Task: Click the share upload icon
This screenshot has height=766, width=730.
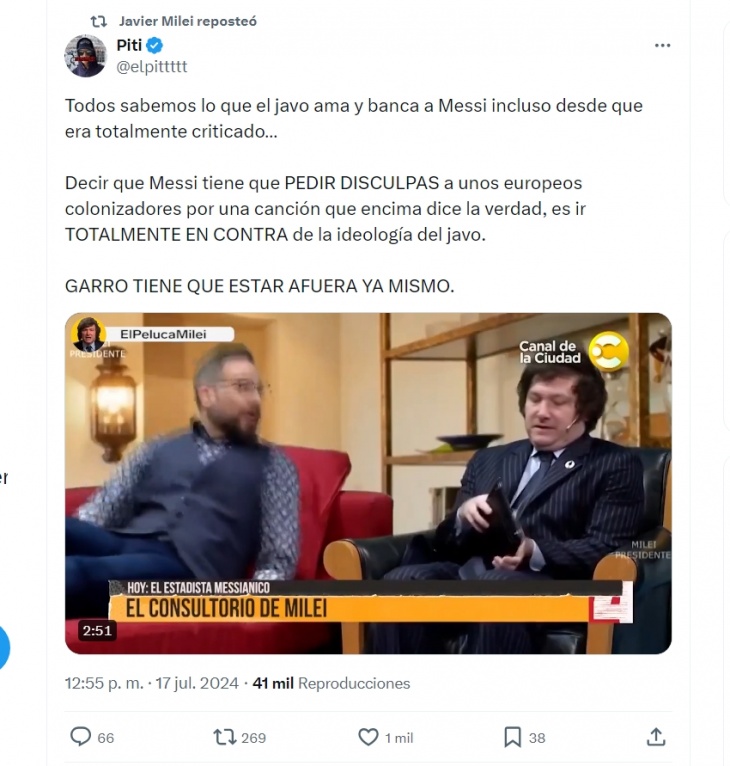Action: (656, 737)
